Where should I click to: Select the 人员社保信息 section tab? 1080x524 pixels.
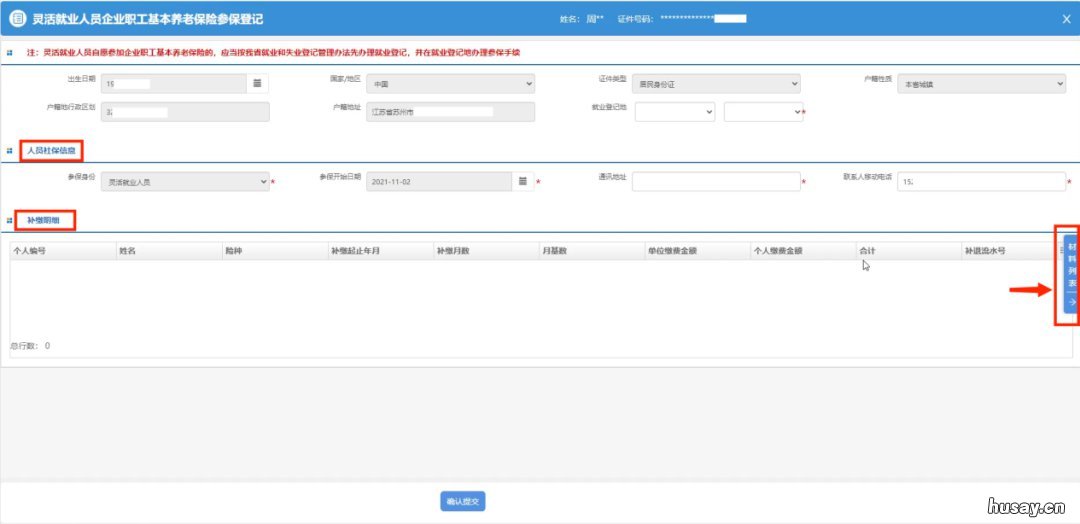coord(52,149)
